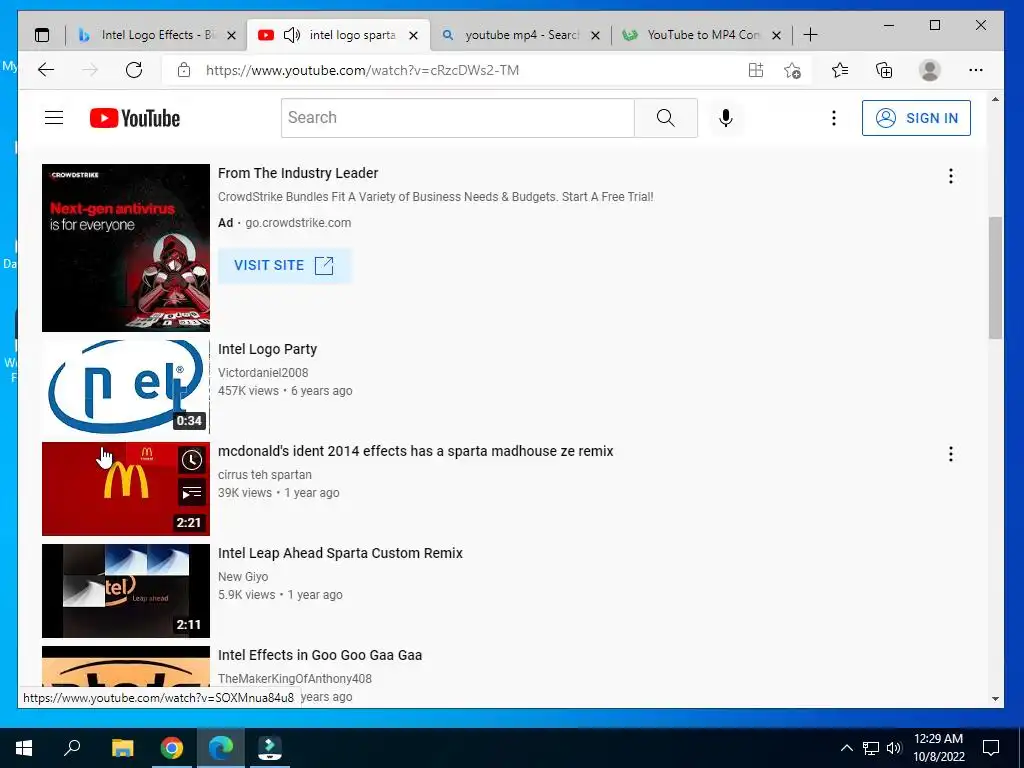Click go.crowdstrike.com ad link

pos(298,223)
